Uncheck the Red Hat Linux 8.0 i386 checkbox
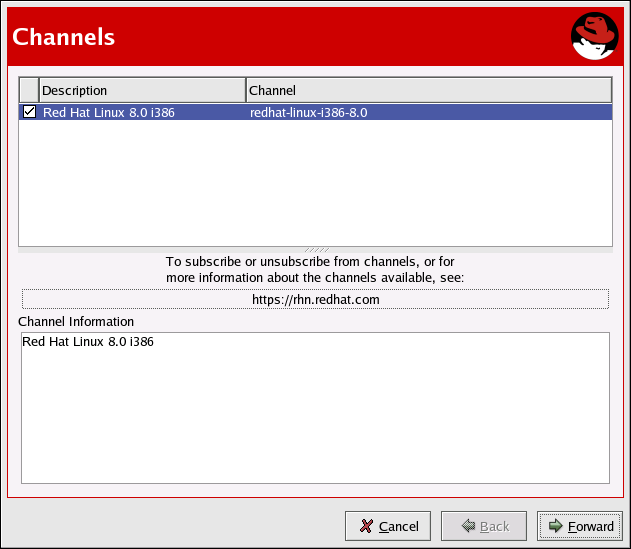The image size is (631, 549). 29,111
